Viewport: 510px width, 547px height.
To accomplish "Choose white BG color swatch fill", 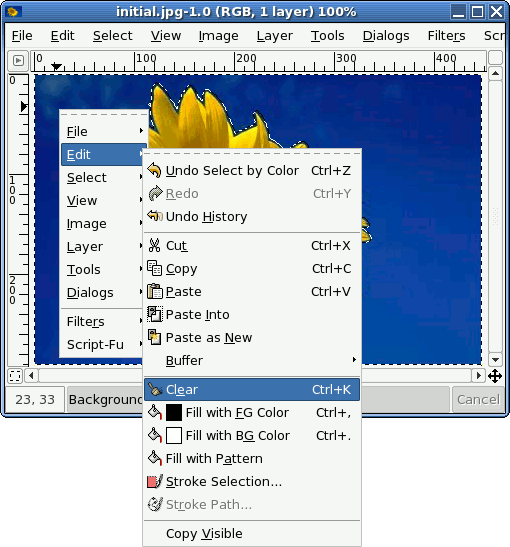I will 174,435.
